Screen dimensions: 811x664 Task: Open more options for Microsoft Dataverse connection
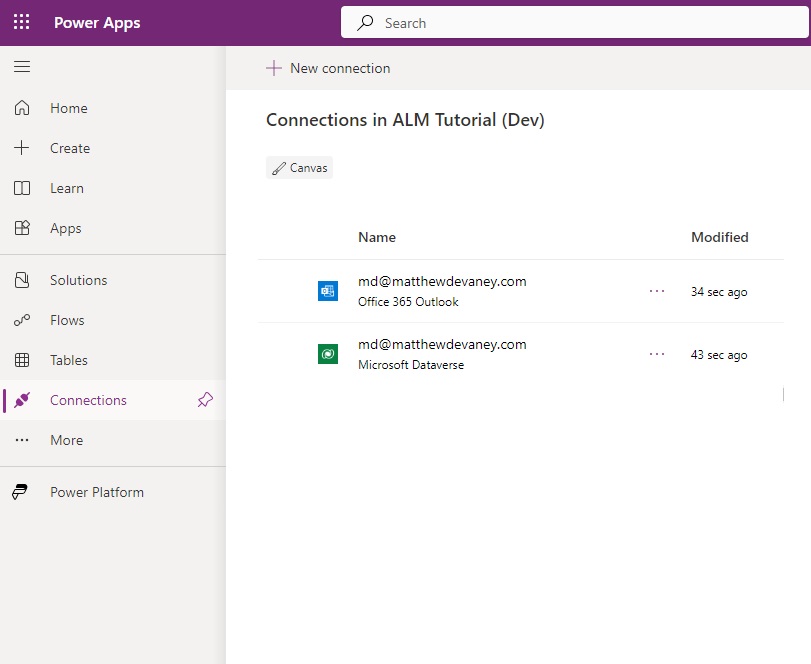tap(657, 354)
